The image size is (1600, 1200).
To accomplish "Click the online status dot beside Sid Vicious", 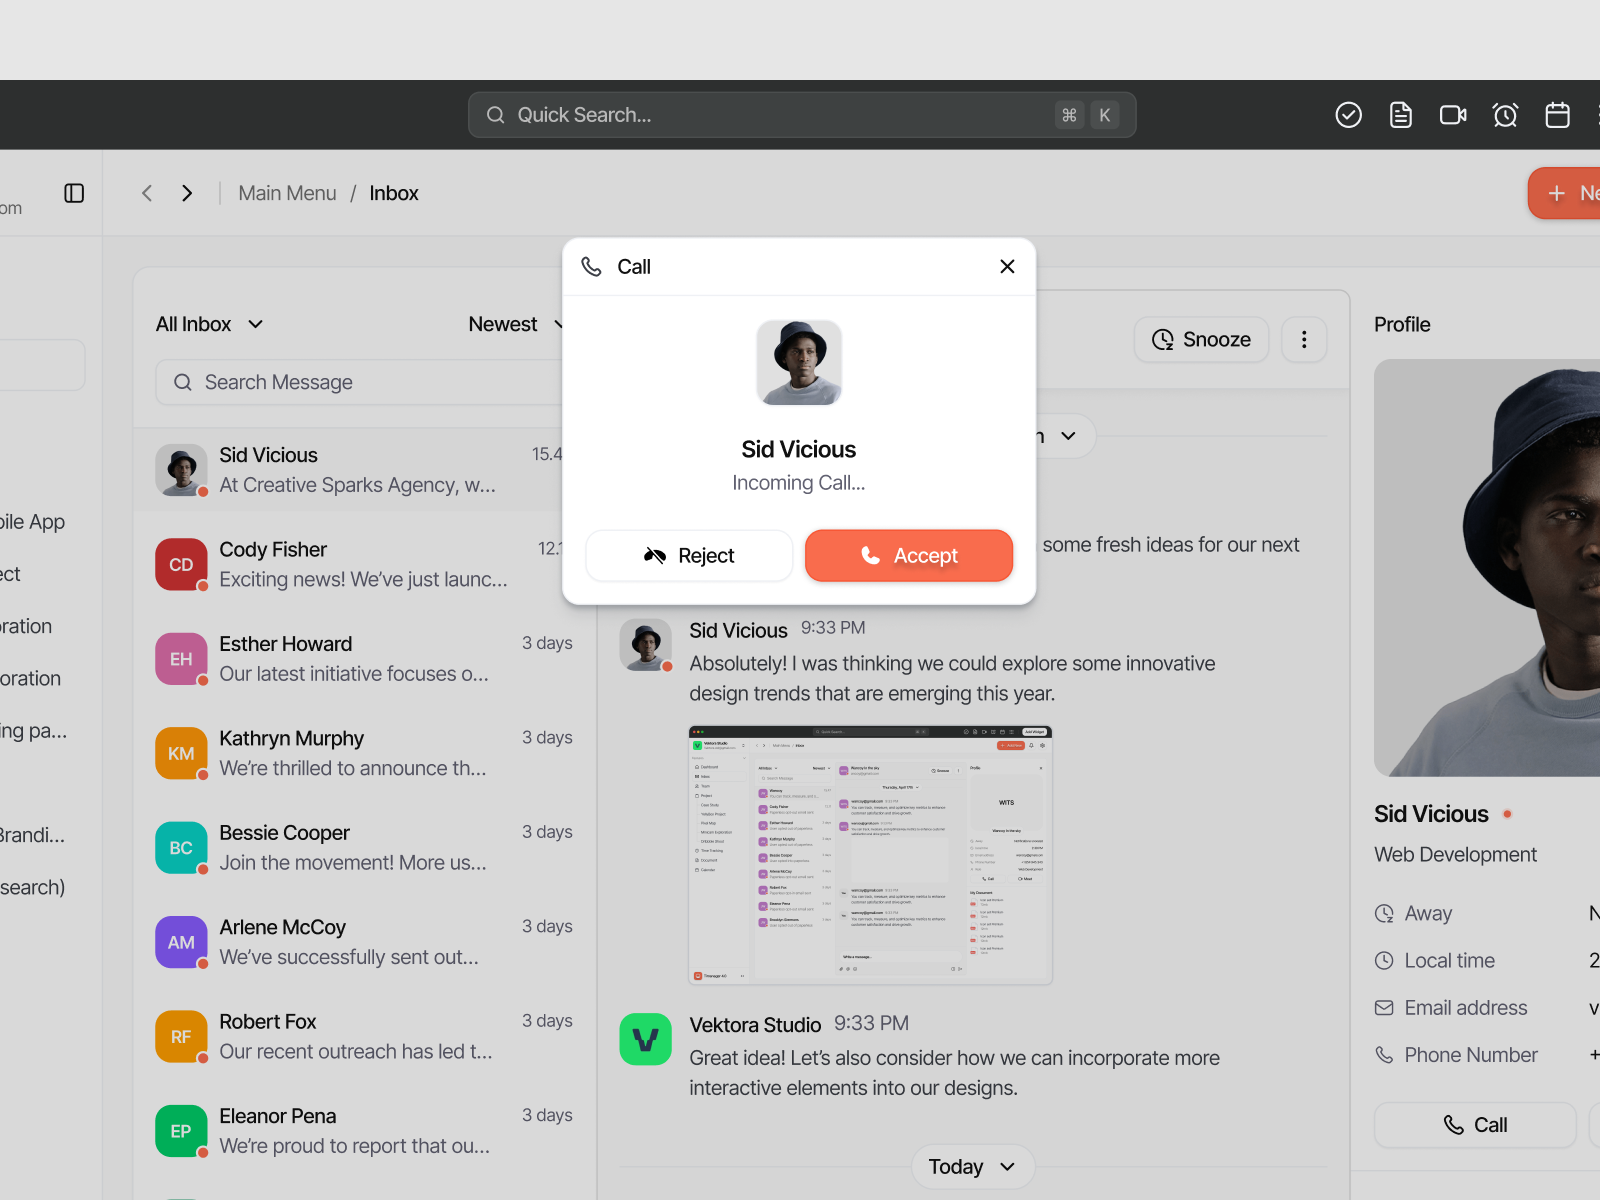I will (1506, 813).
